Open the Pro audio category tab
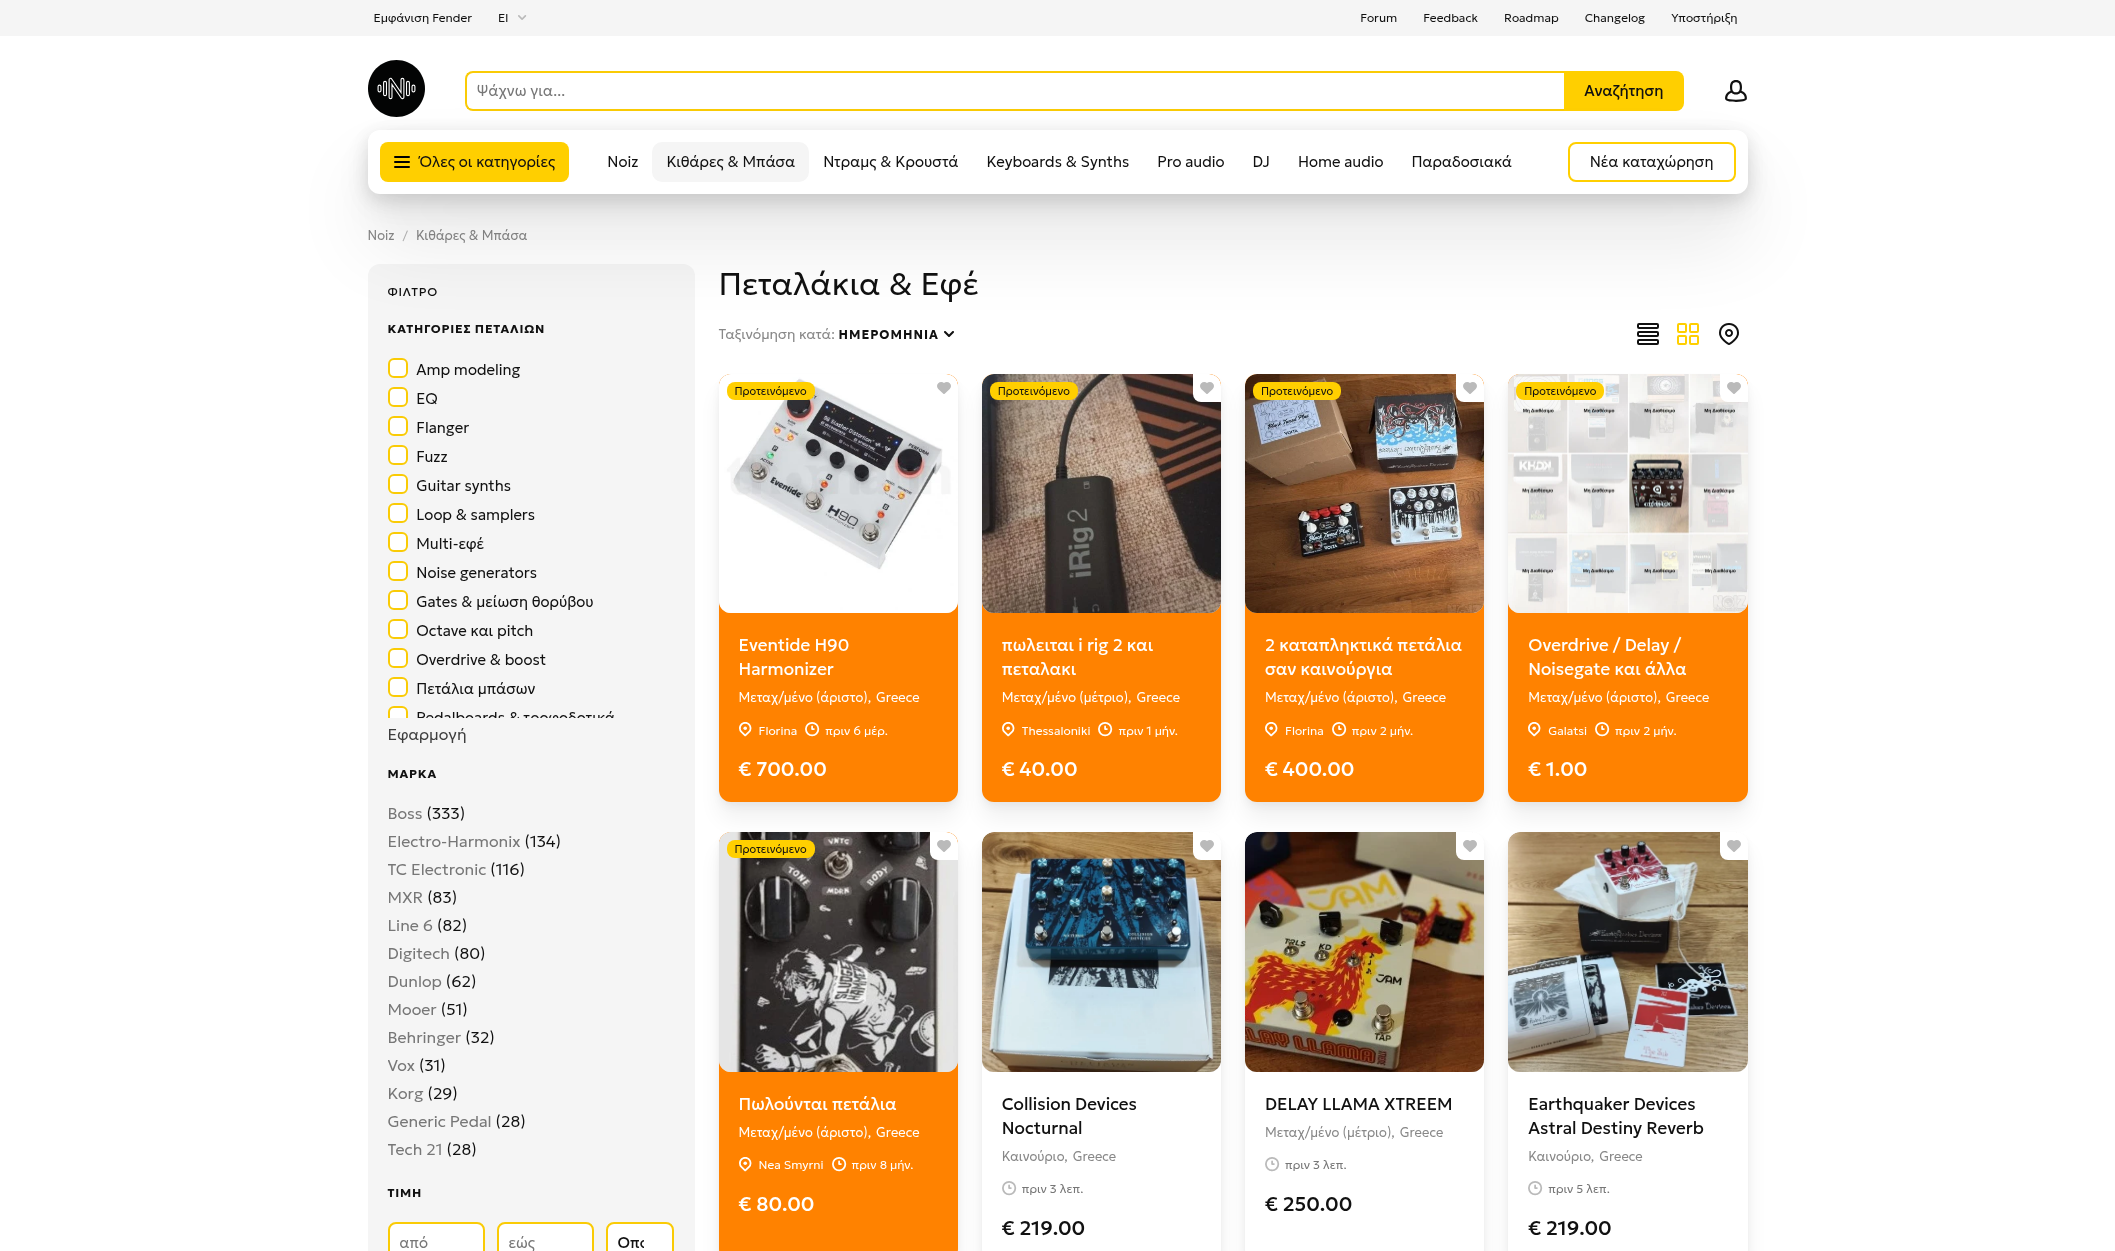 (x=1190, y=162)
